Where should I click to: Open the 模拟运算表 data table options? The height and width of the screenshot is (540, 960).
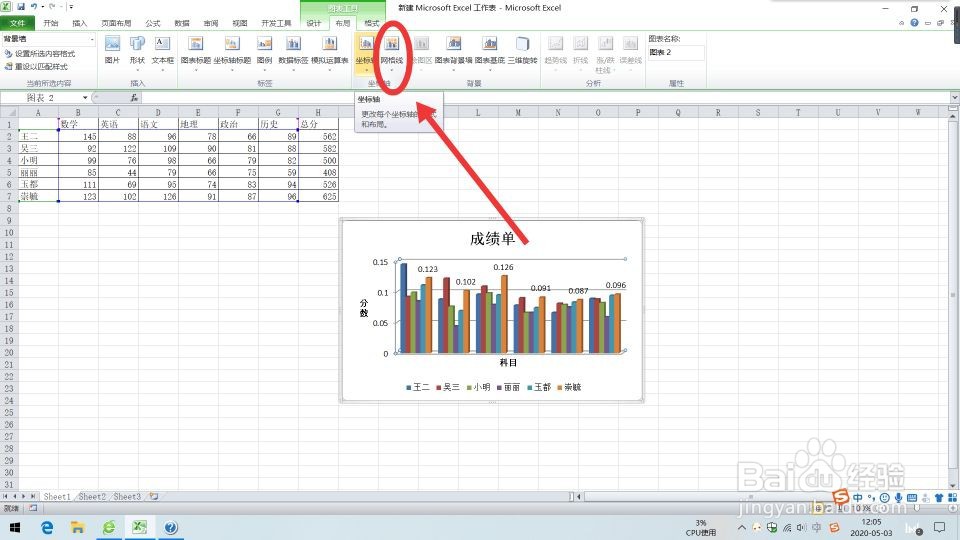coord(329,52)
